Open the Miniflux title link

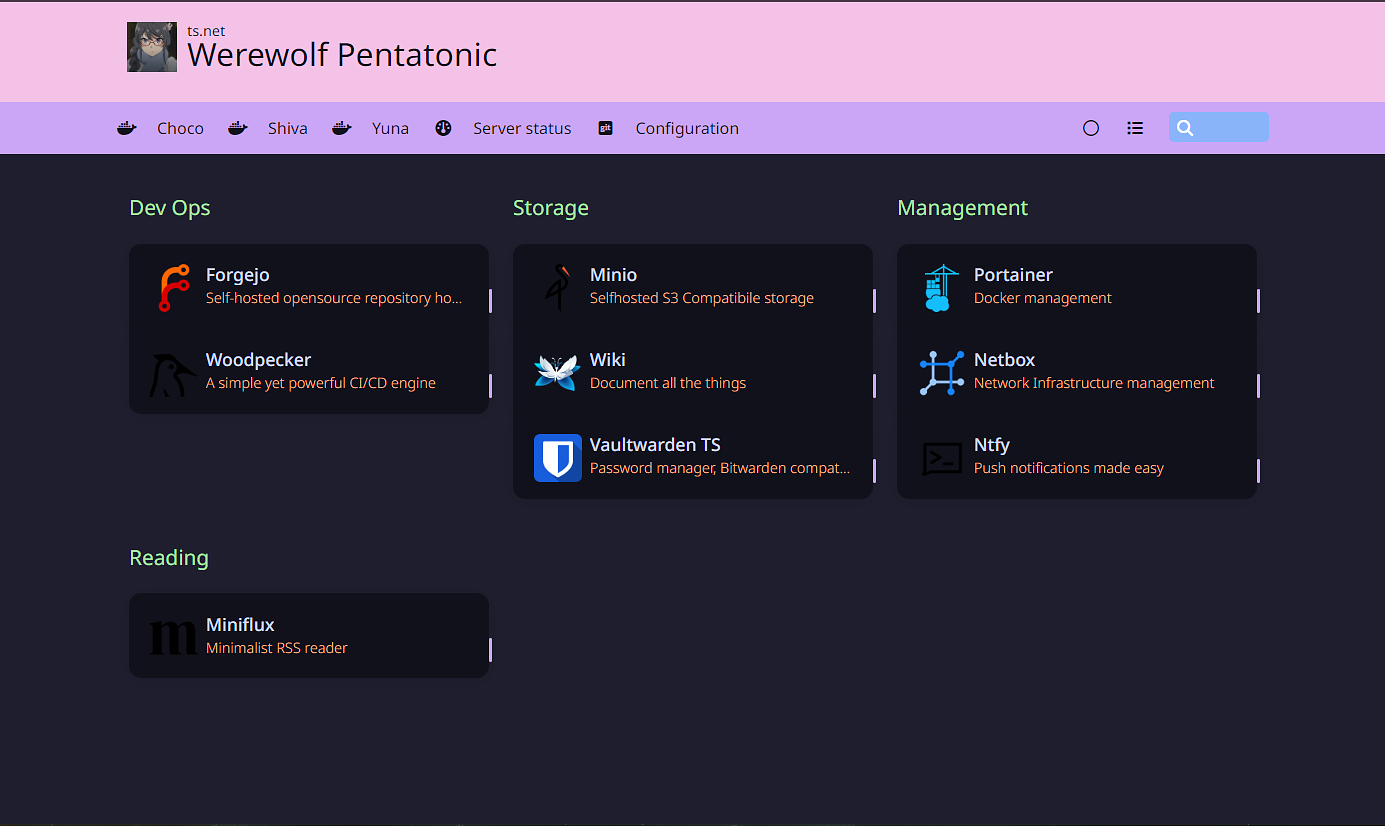(x=240, y=625)
